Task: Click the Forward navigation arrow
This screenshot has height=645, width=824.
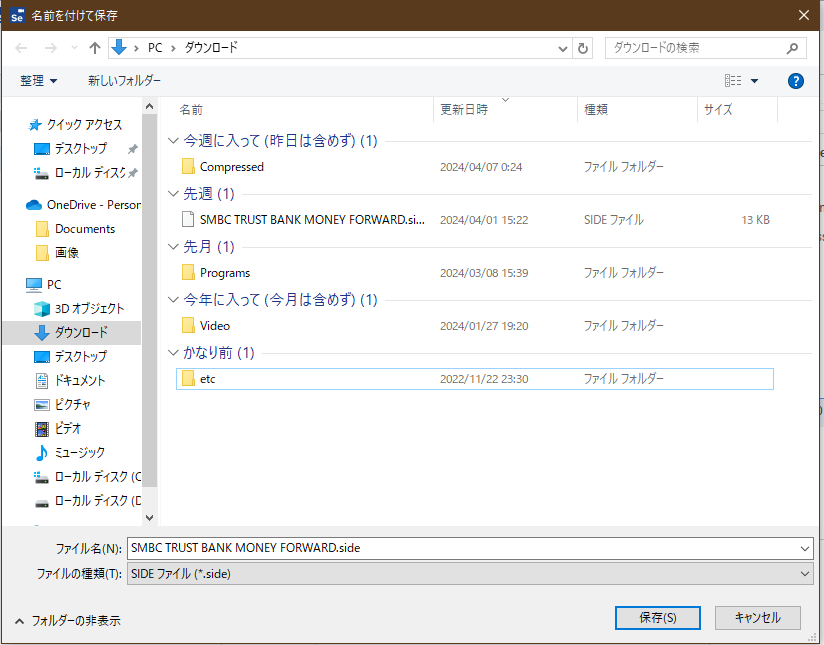Action: (50, 48)
